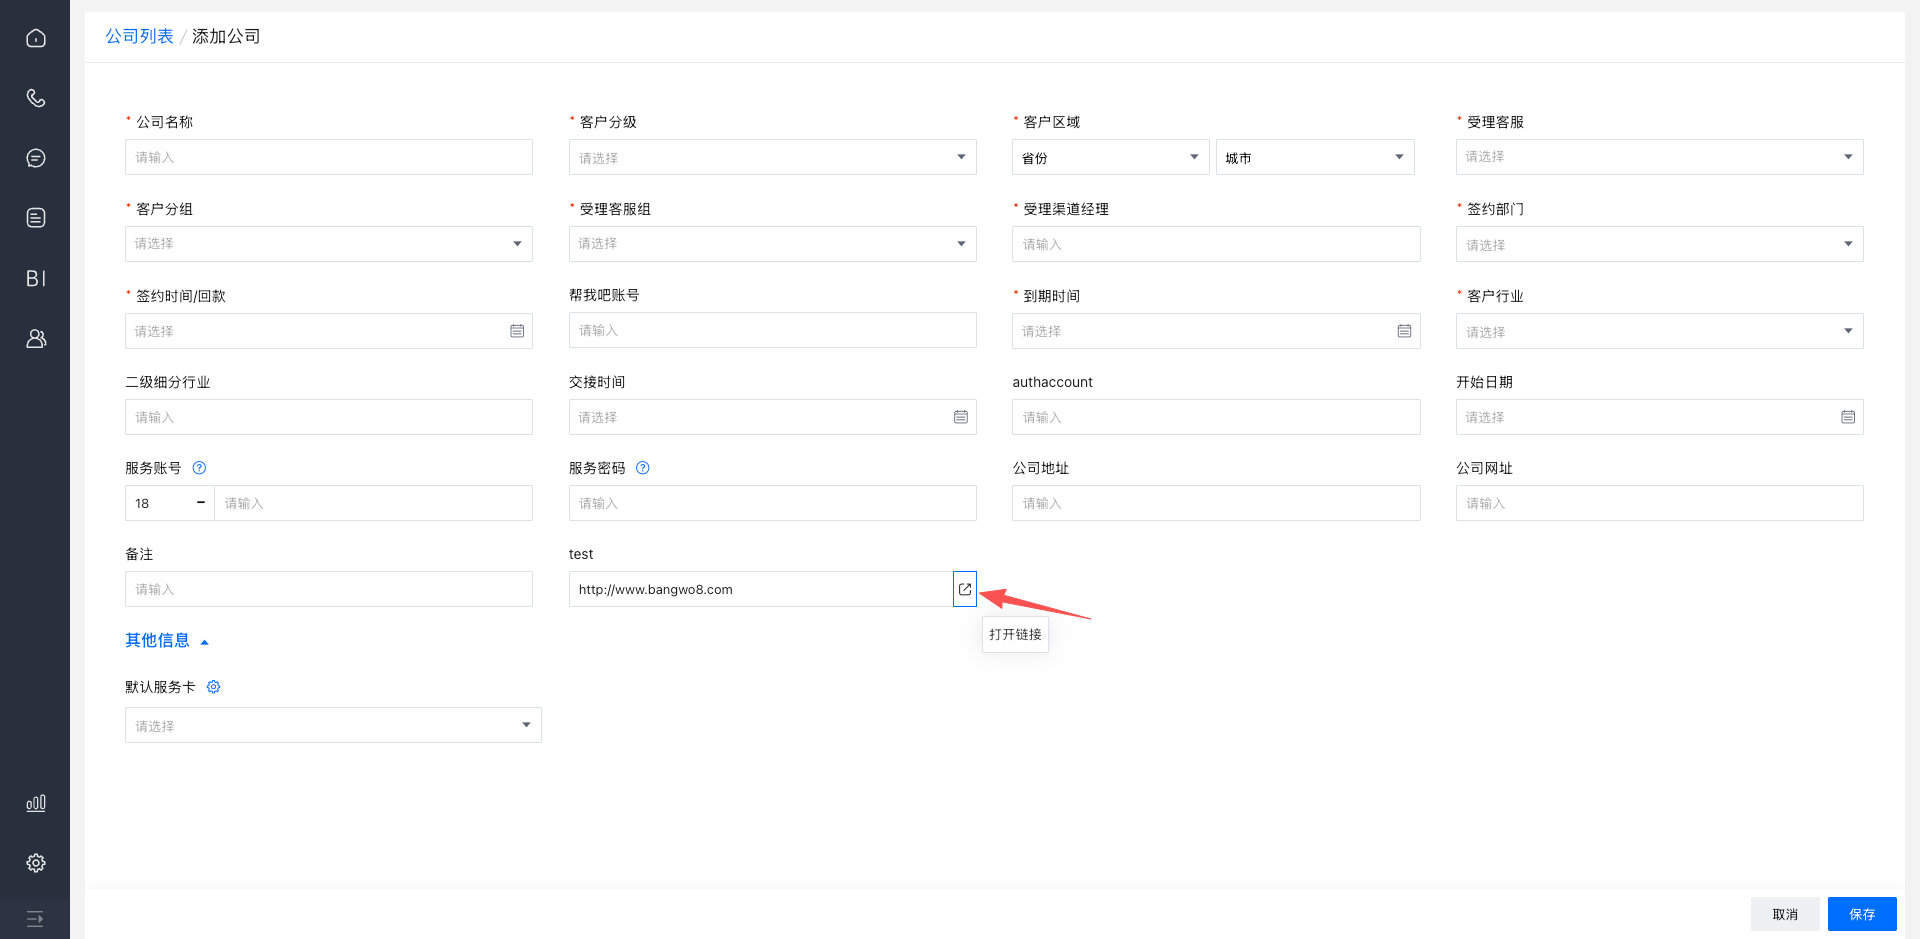This screenshot has width=1920, height=939.
Task: Collapse the 其他信息 section
Action: 167,641
